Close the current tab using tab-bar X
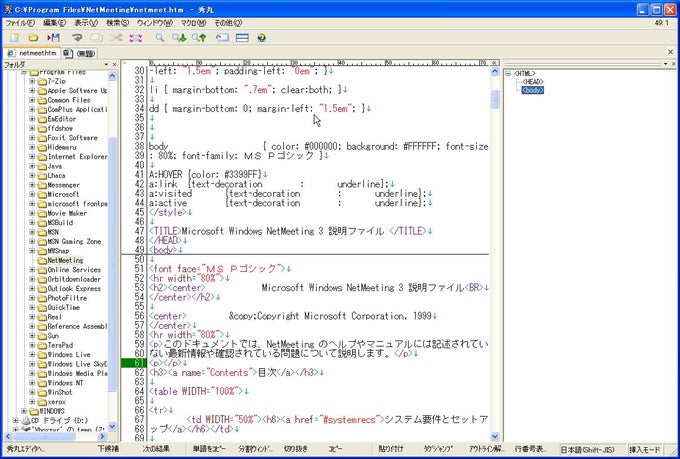Image resolution: width=680 pixels, height=459 pixels. [671, 52]
